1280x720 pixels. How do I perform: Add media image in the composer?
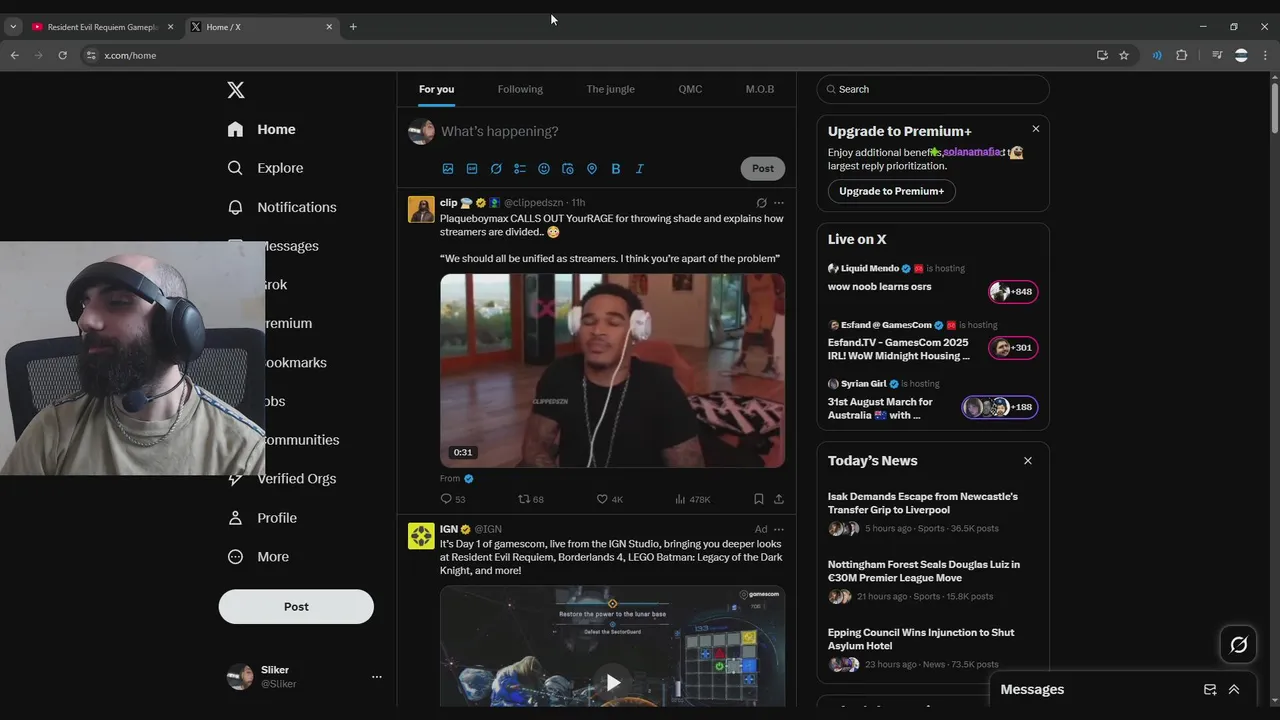pyautogui.click(x=448, y=169)
